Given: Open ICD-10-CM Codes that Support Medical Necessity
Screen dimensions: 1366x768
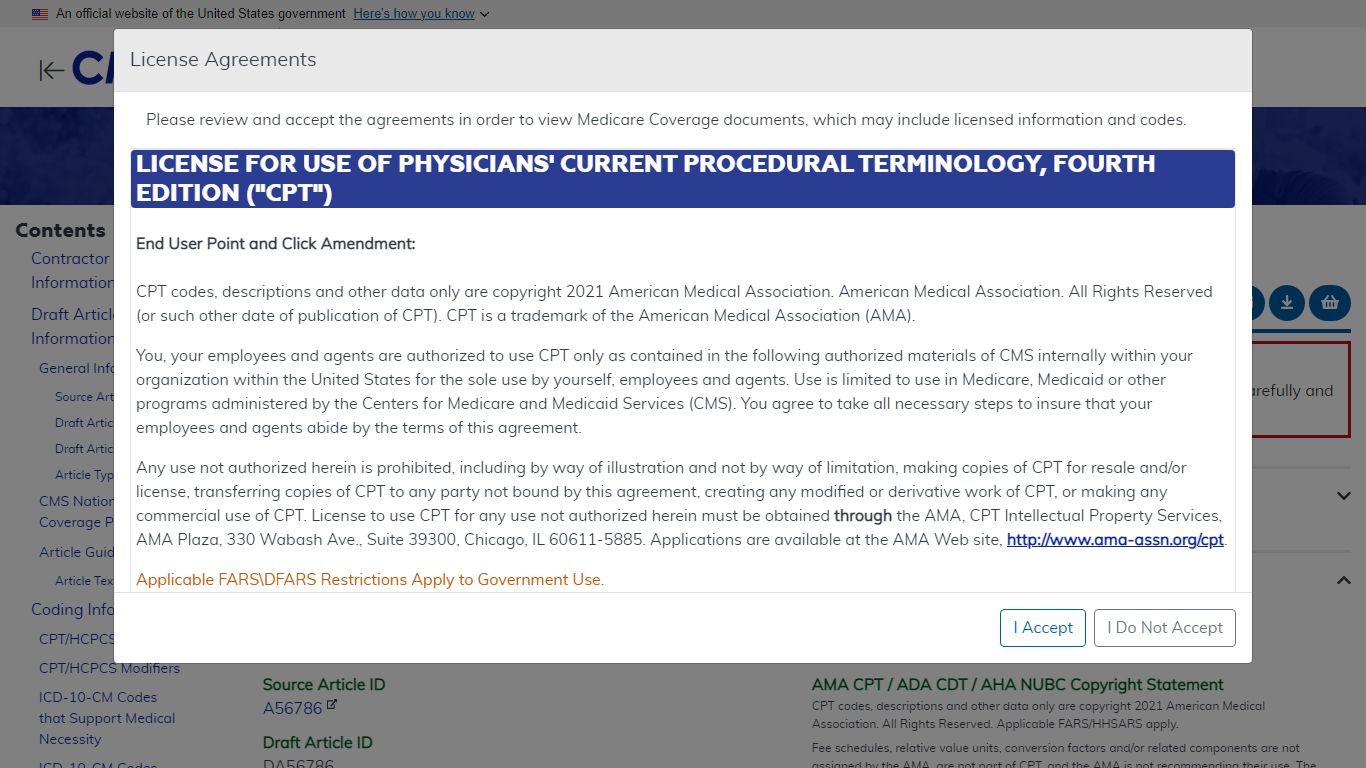Looking at the screenshot, I should tap(106, 718).
